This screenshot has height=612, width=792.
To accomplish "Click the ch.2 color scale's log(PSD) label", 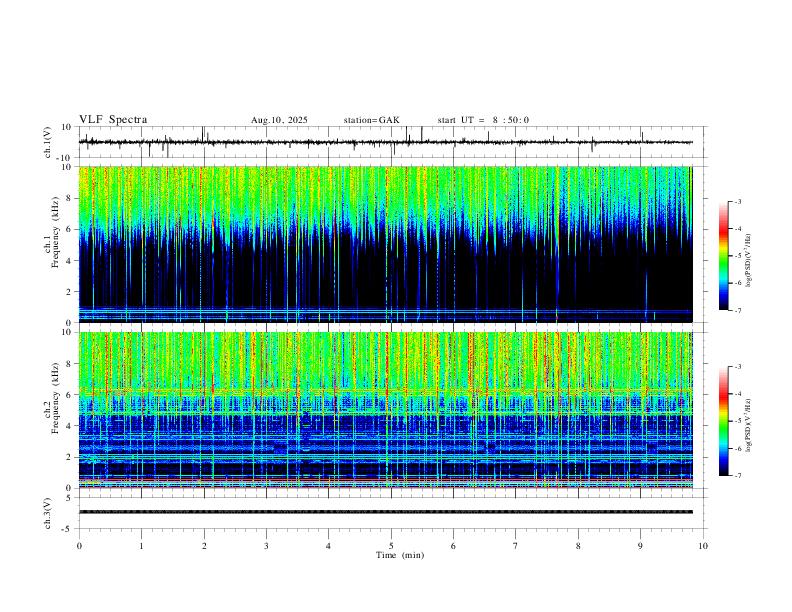I will click(749, 426).
